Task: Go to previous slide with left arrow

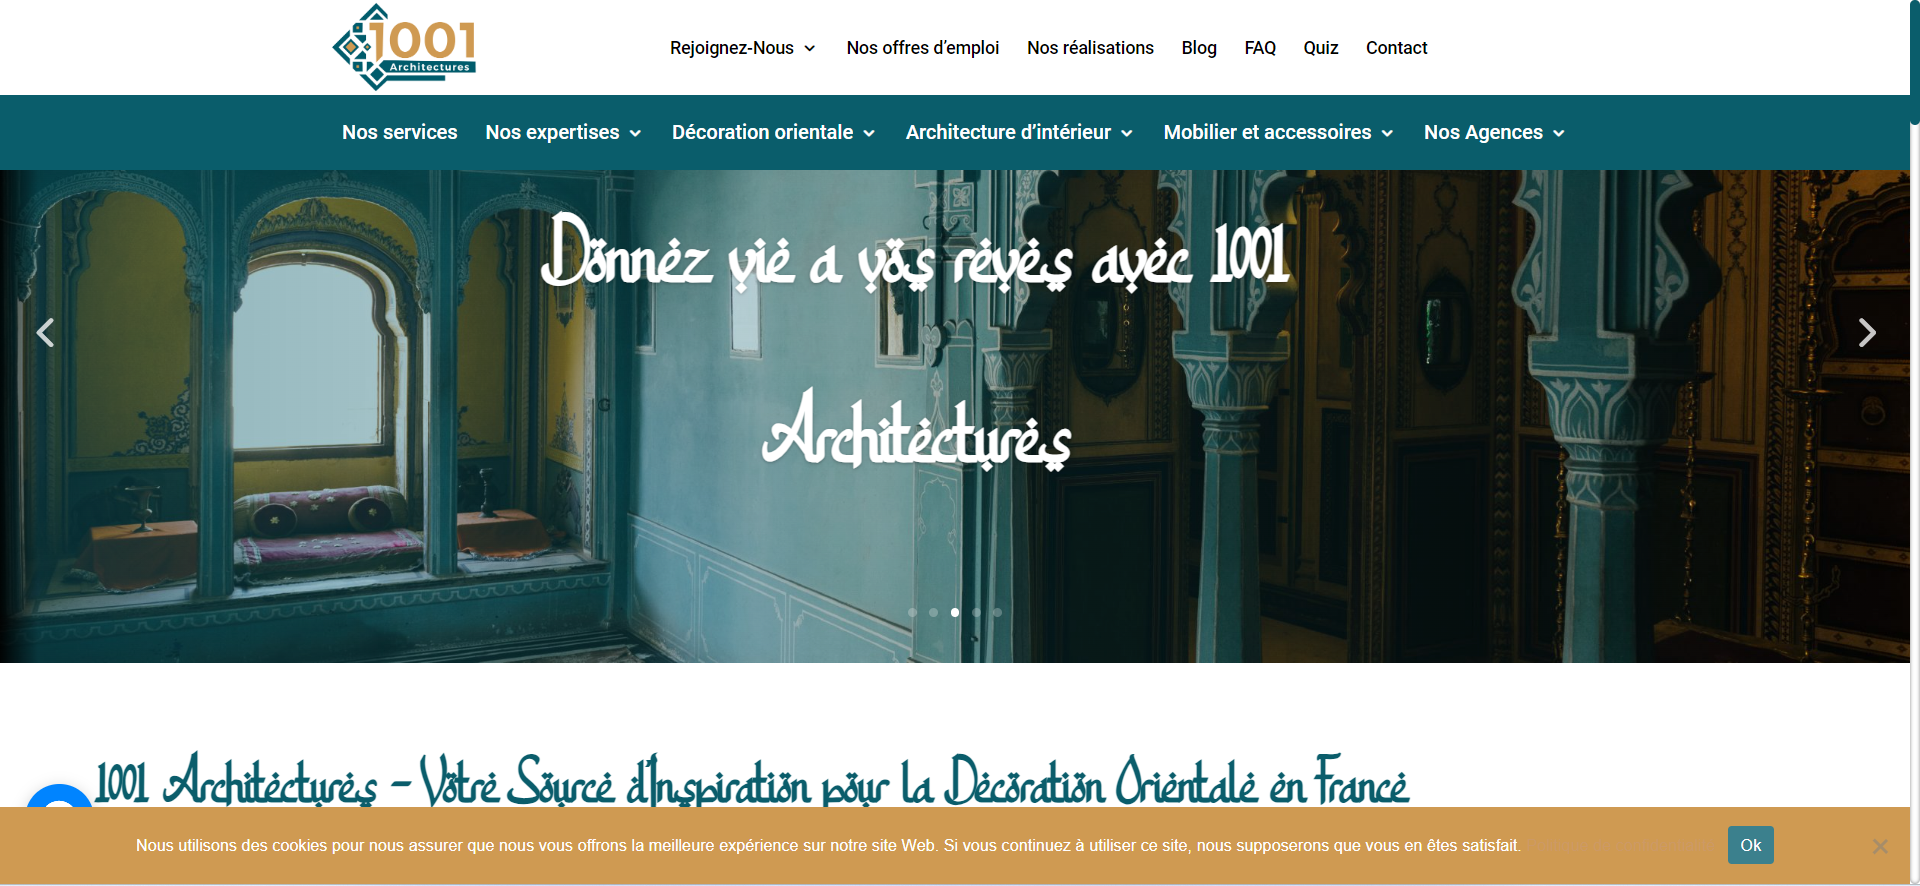Action: click(45, 333)
